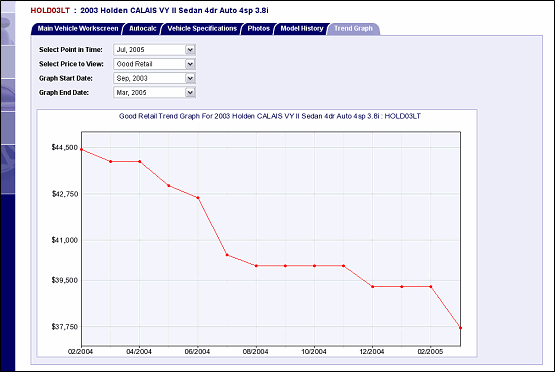The width and height of the screenshot is (555, 372).
Task: Click the final lowest data point on graph
Action: [460, 328]
